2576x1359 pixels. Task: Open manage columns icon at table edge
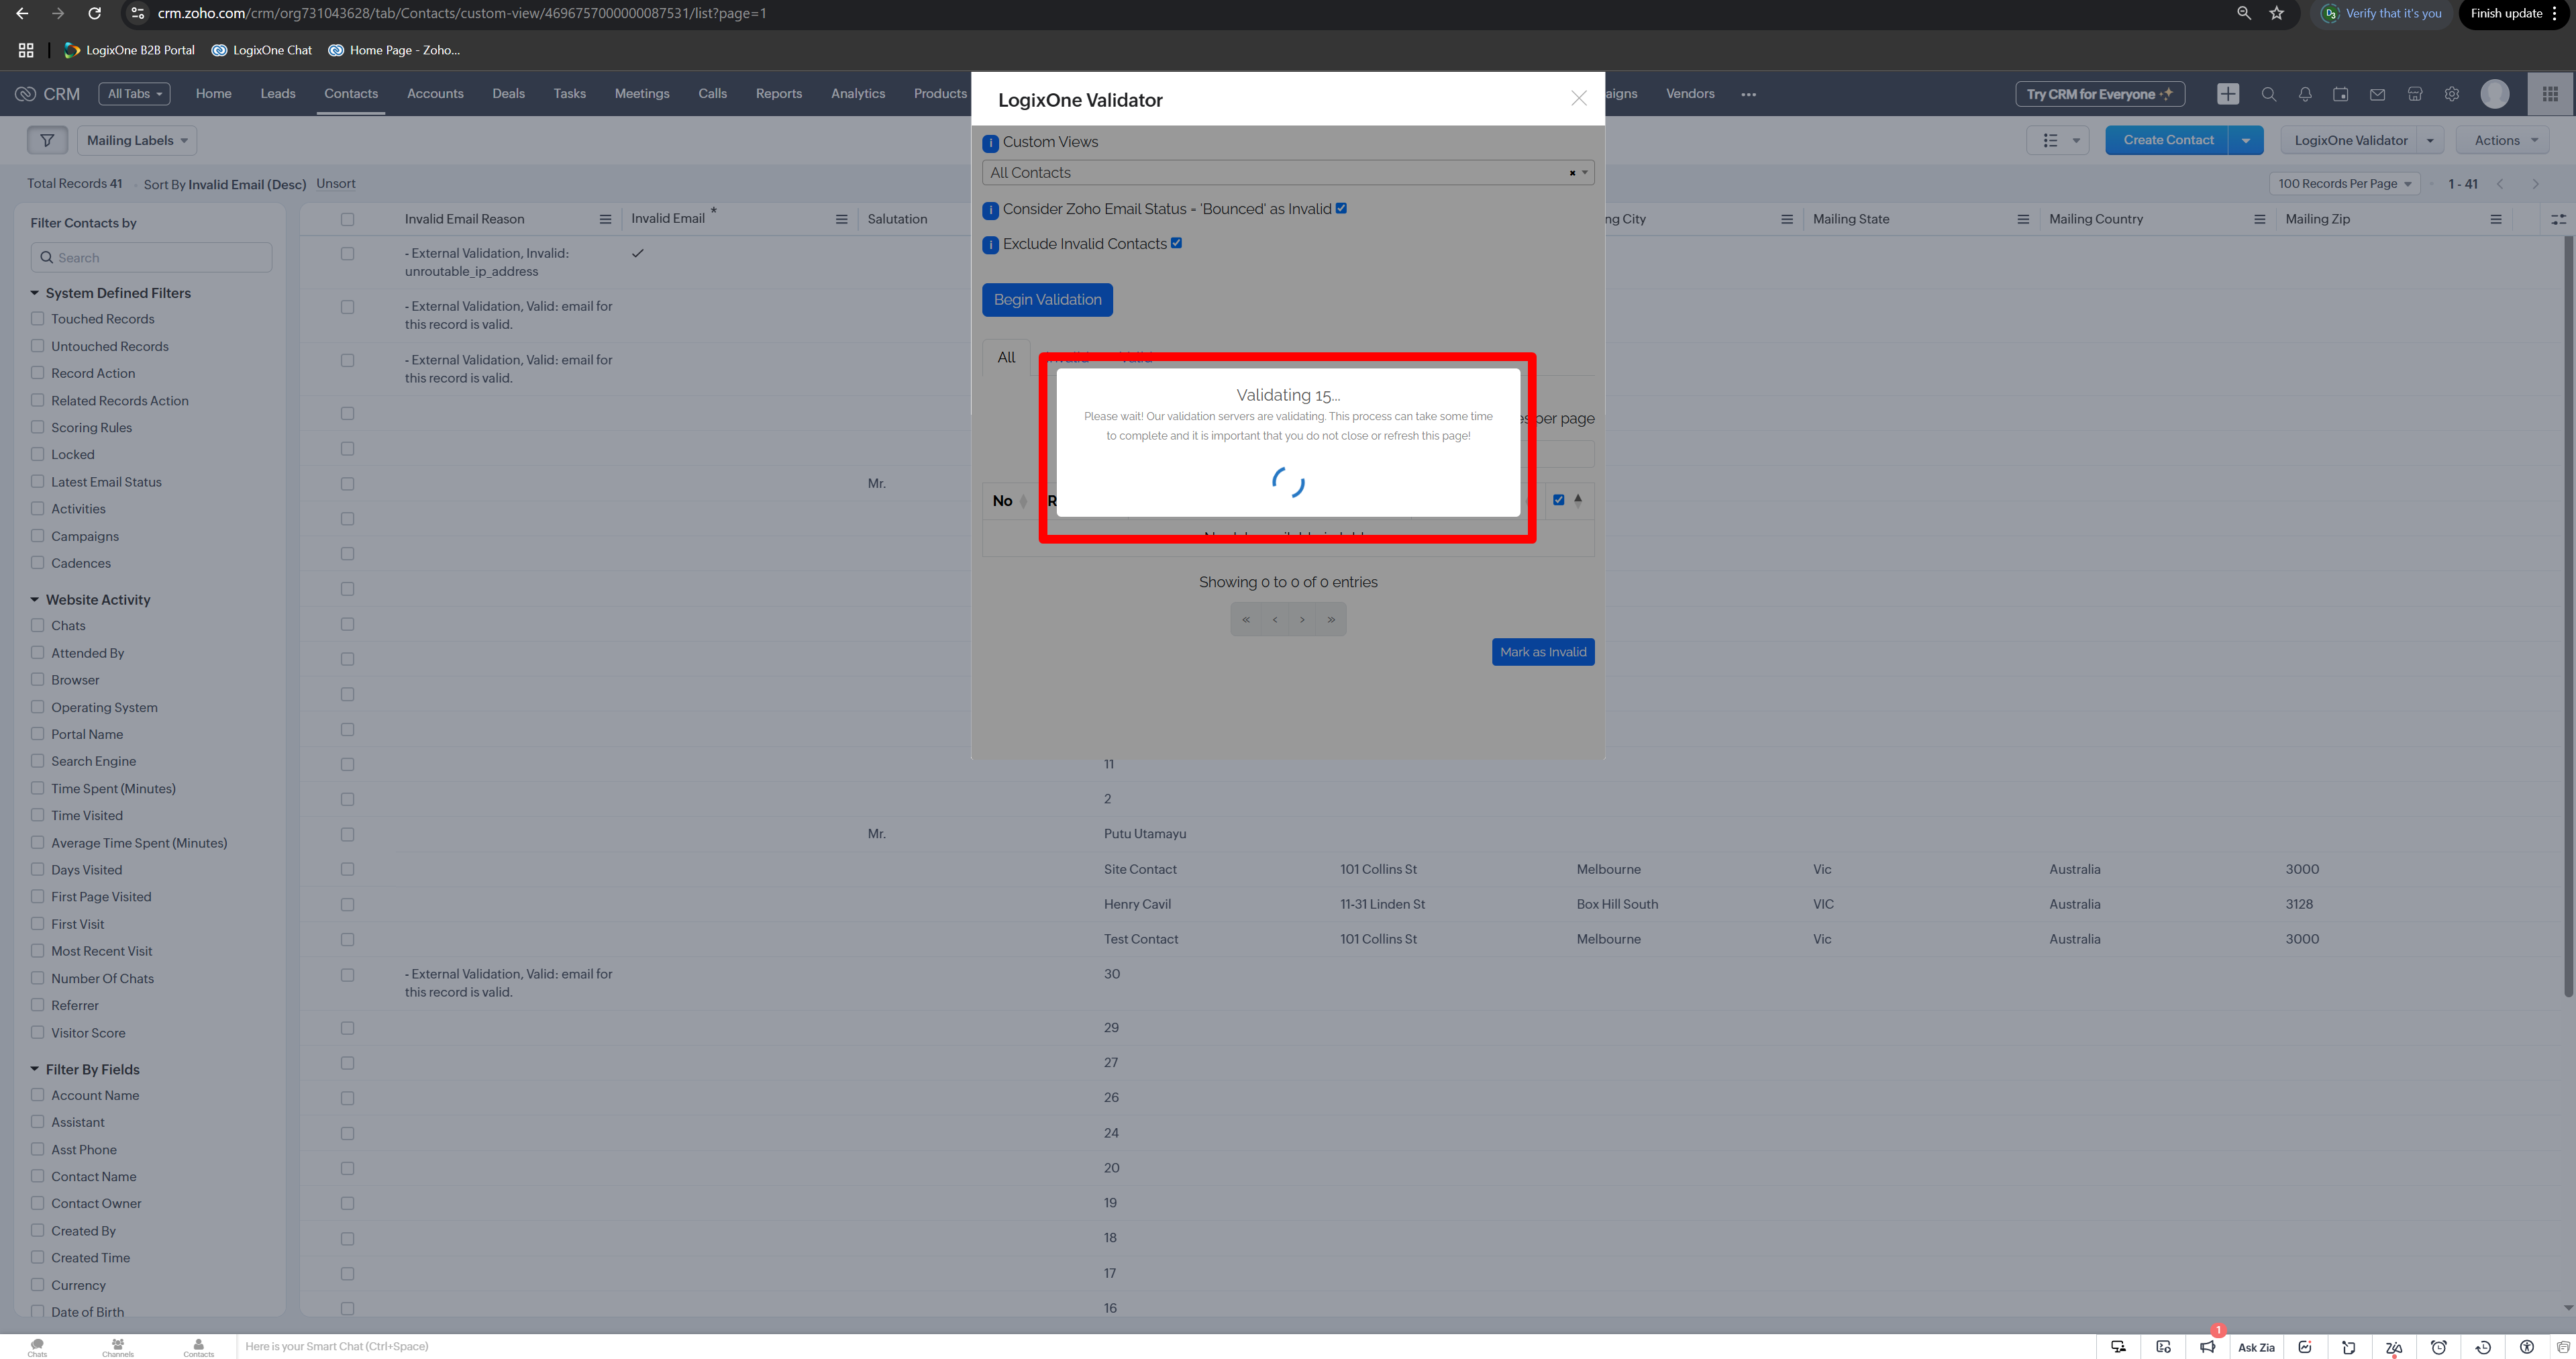click(2558, 219)
